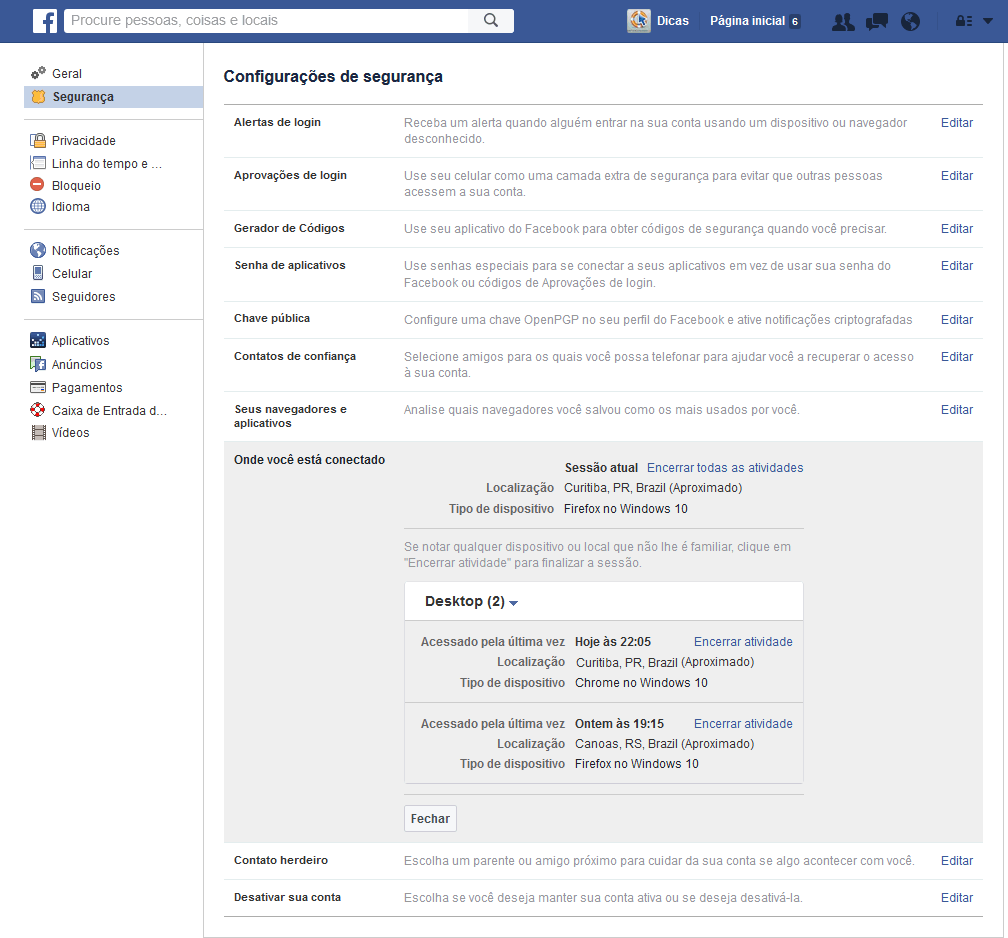The width and height of the screenshot is (1008, 938).
Task: End activity for Firefox session in Canoas
Action: pos(743,723)
